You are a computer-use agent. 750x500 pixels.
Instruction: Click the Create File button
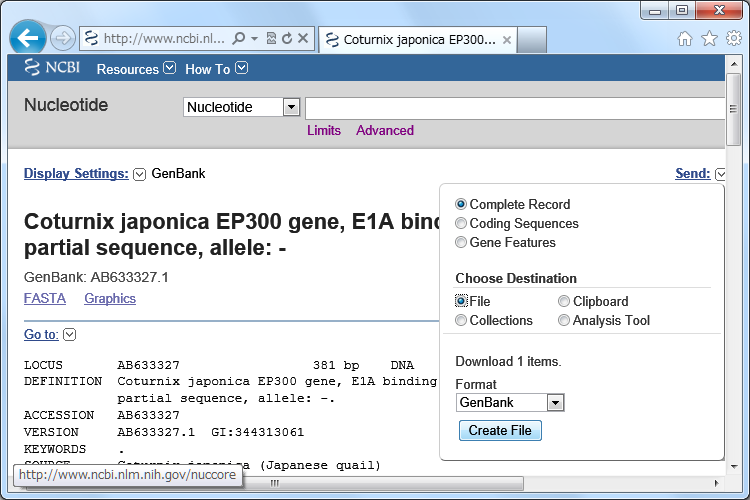coord(500,430)
